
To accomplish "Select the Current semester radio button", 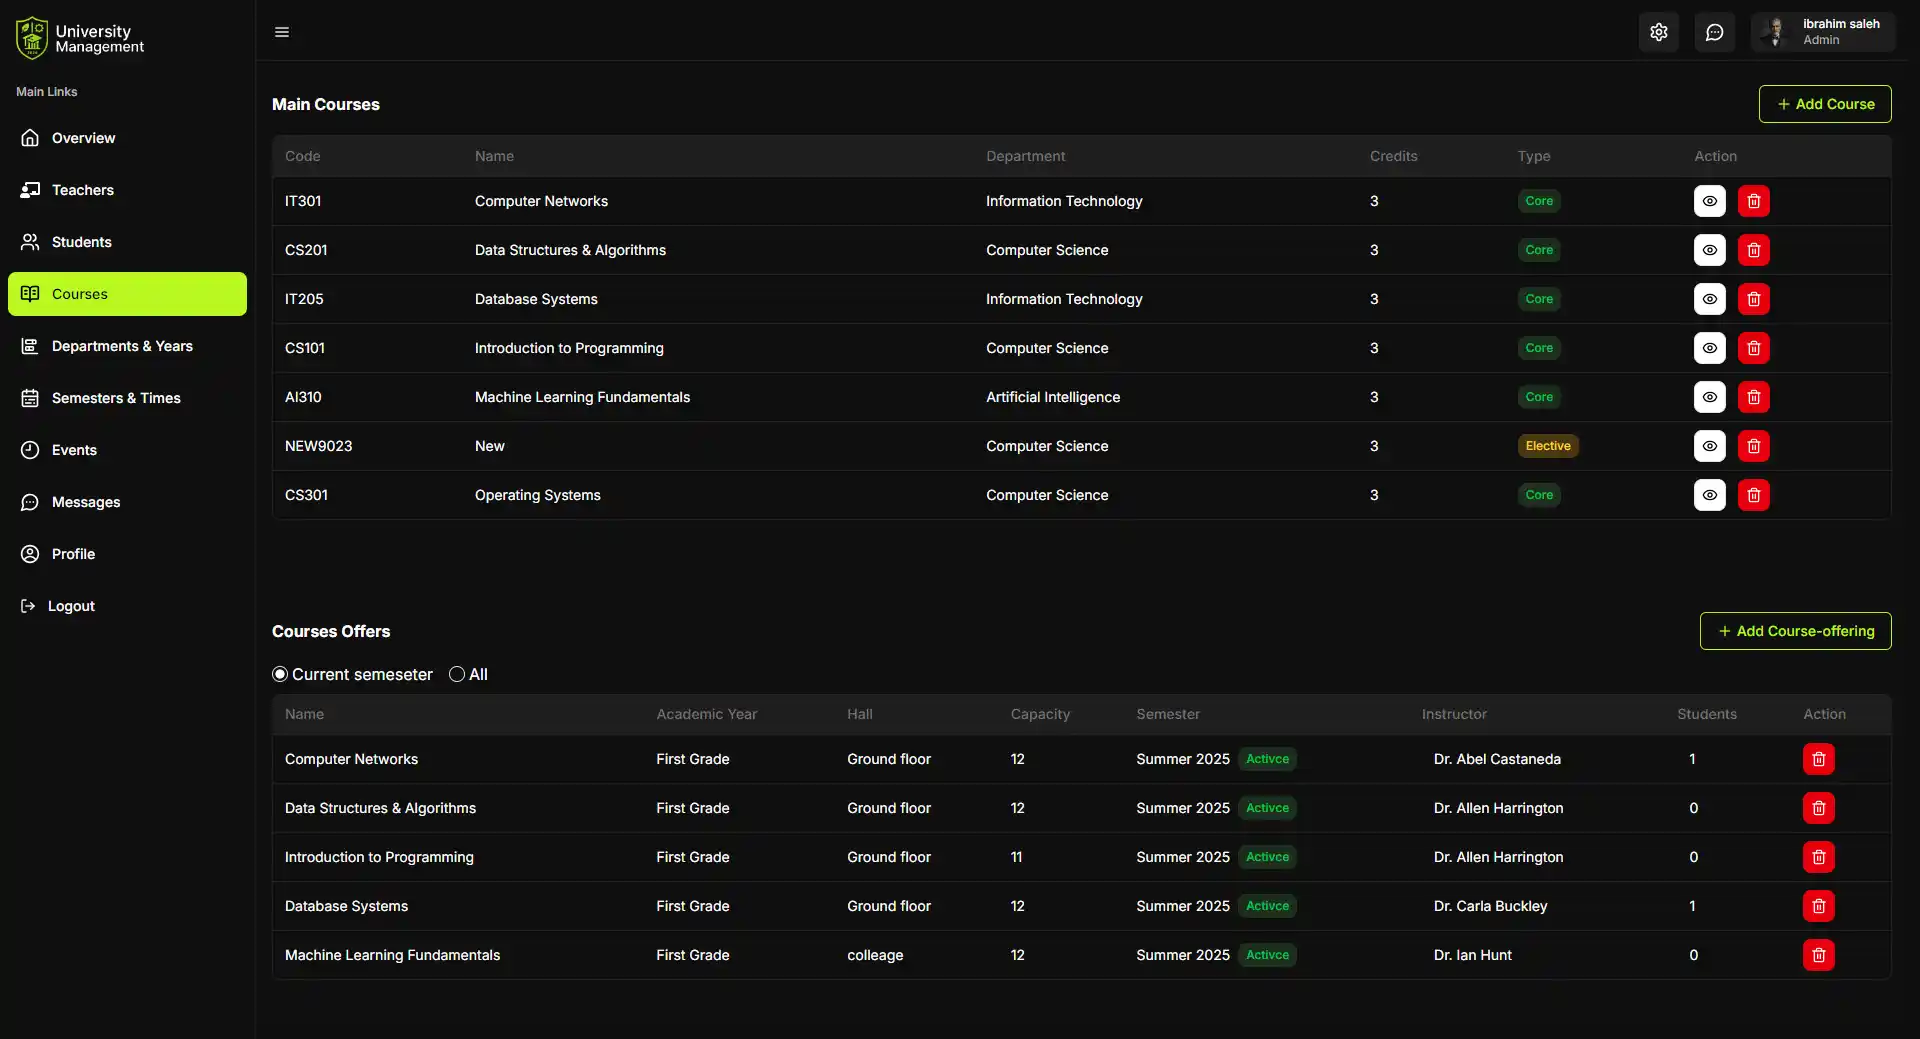I will tap(280, 675).
